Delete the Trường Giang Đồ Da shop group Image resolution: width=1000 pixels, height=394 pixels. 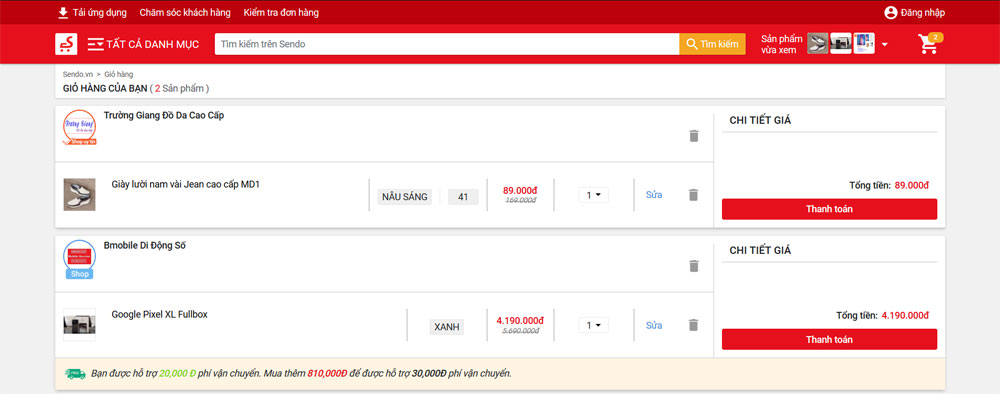tap(694, 136)
